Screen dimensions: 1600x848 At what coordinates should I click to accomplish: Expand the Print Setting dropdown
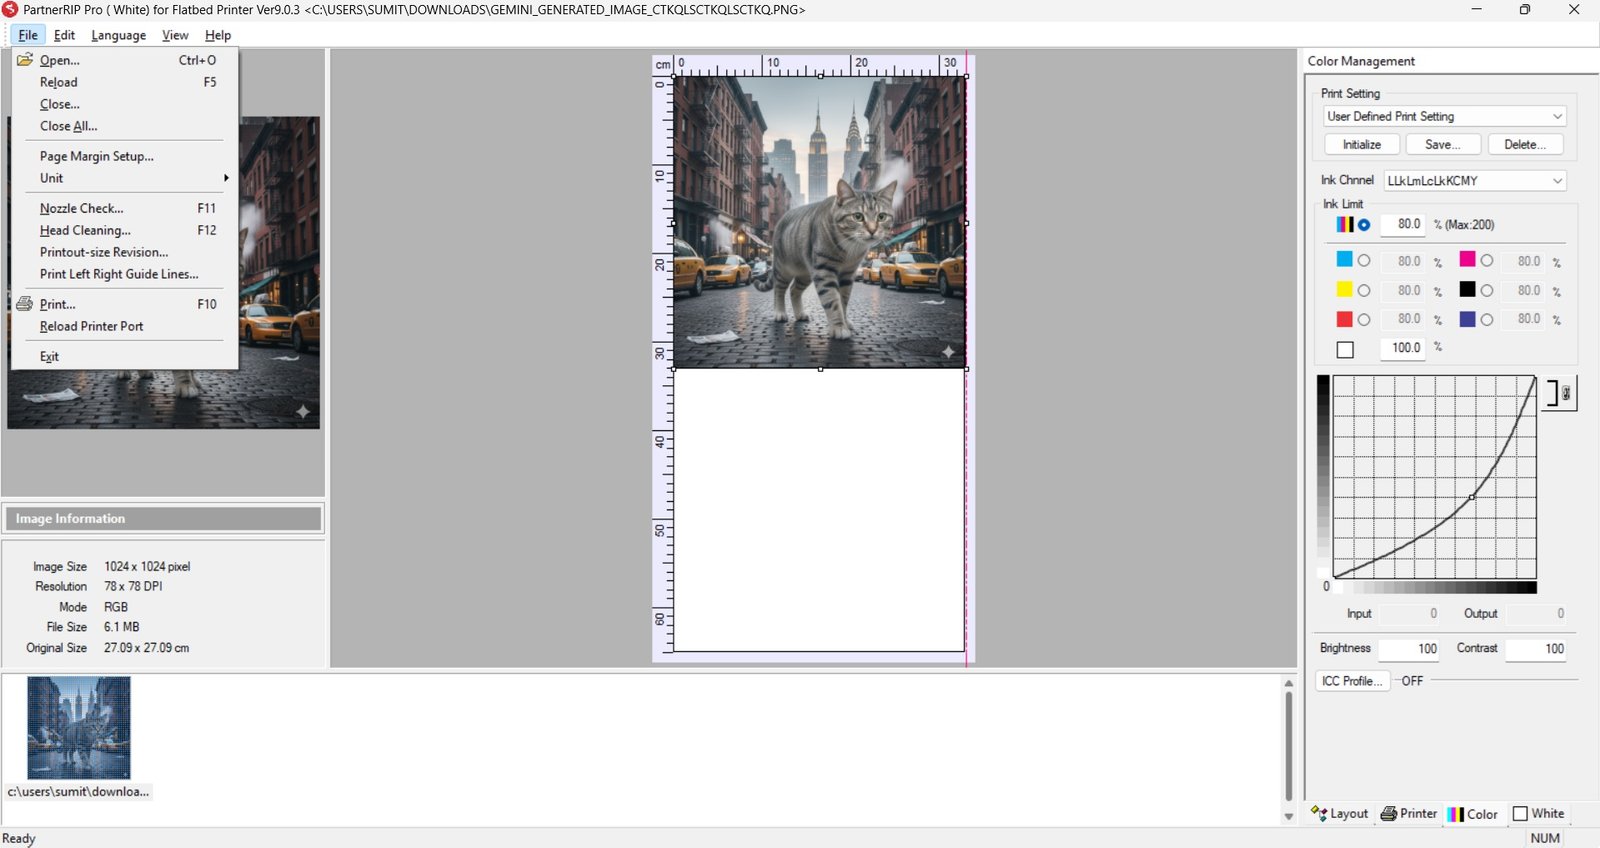(x=1444, y=117)
